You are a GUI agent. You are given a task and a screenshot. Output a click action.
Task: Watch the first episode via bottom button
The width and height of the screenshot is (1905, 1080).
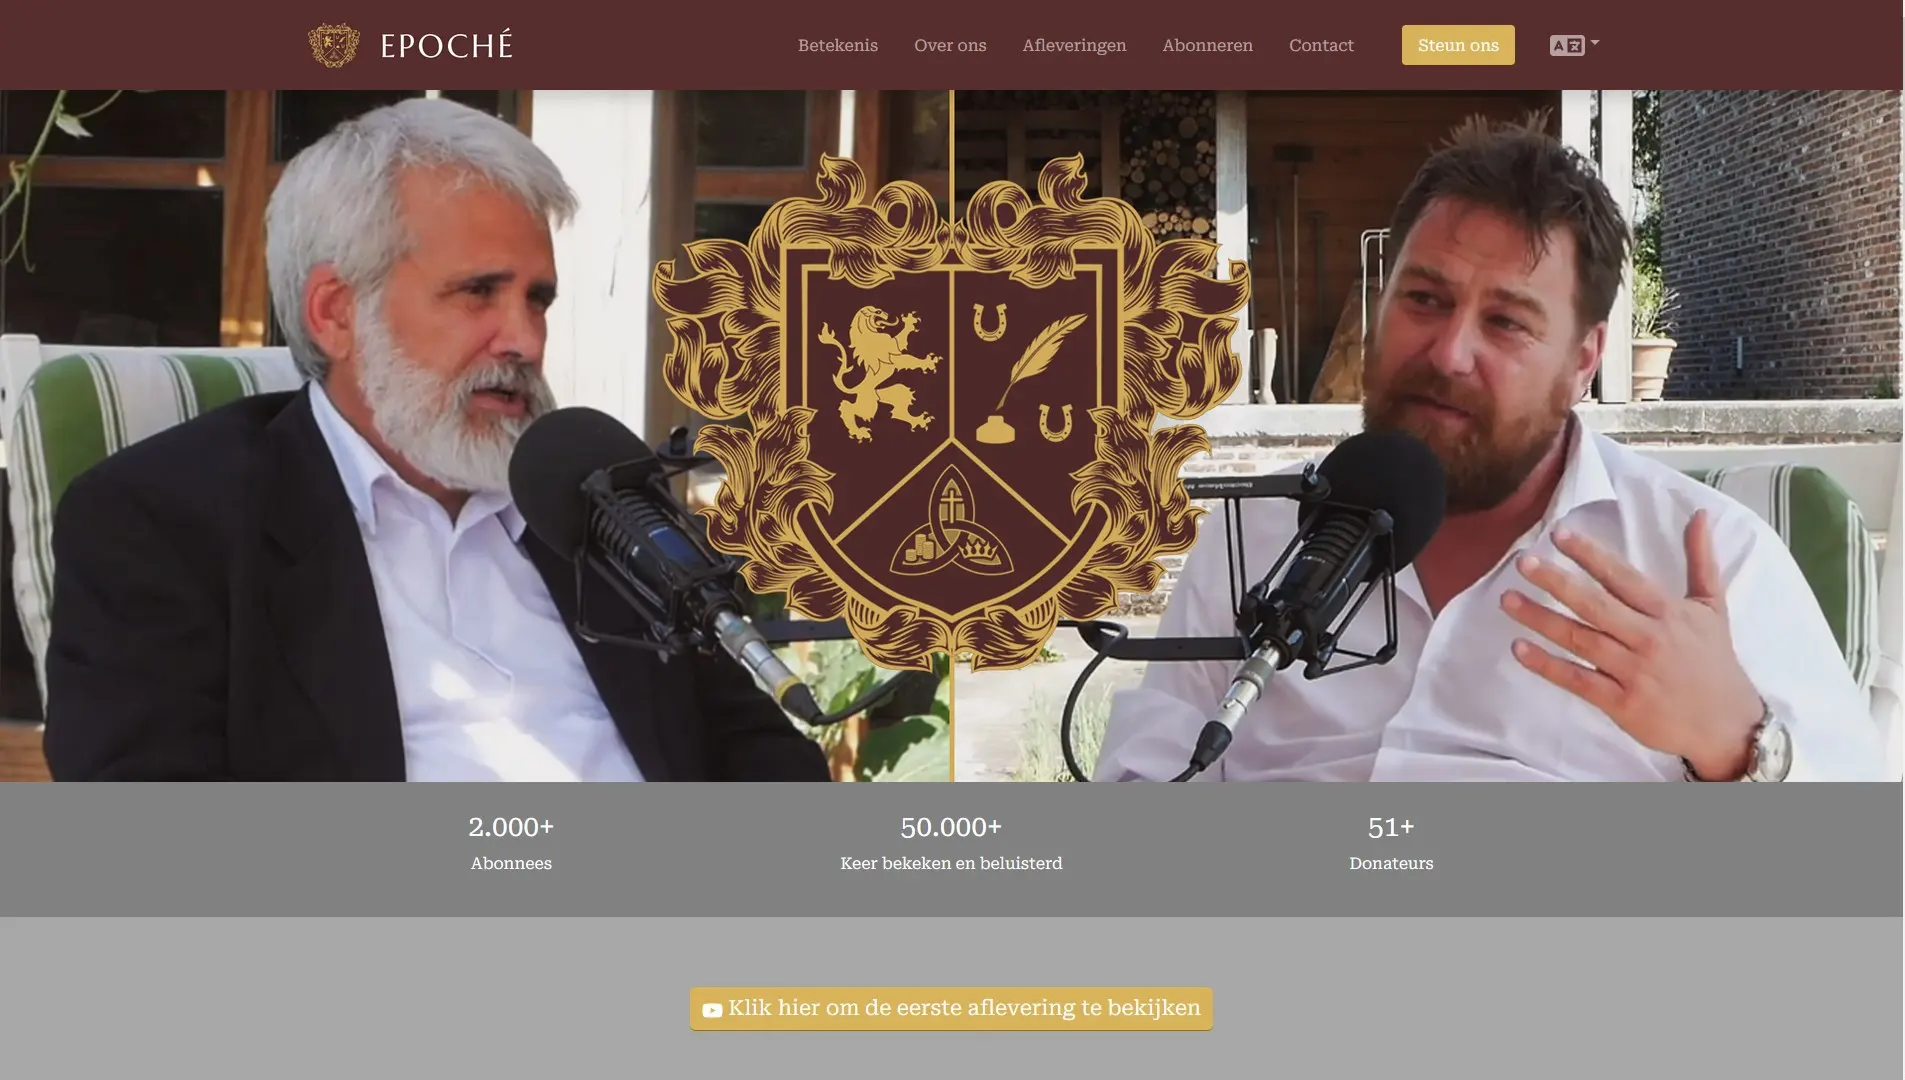pos(951,1008)
